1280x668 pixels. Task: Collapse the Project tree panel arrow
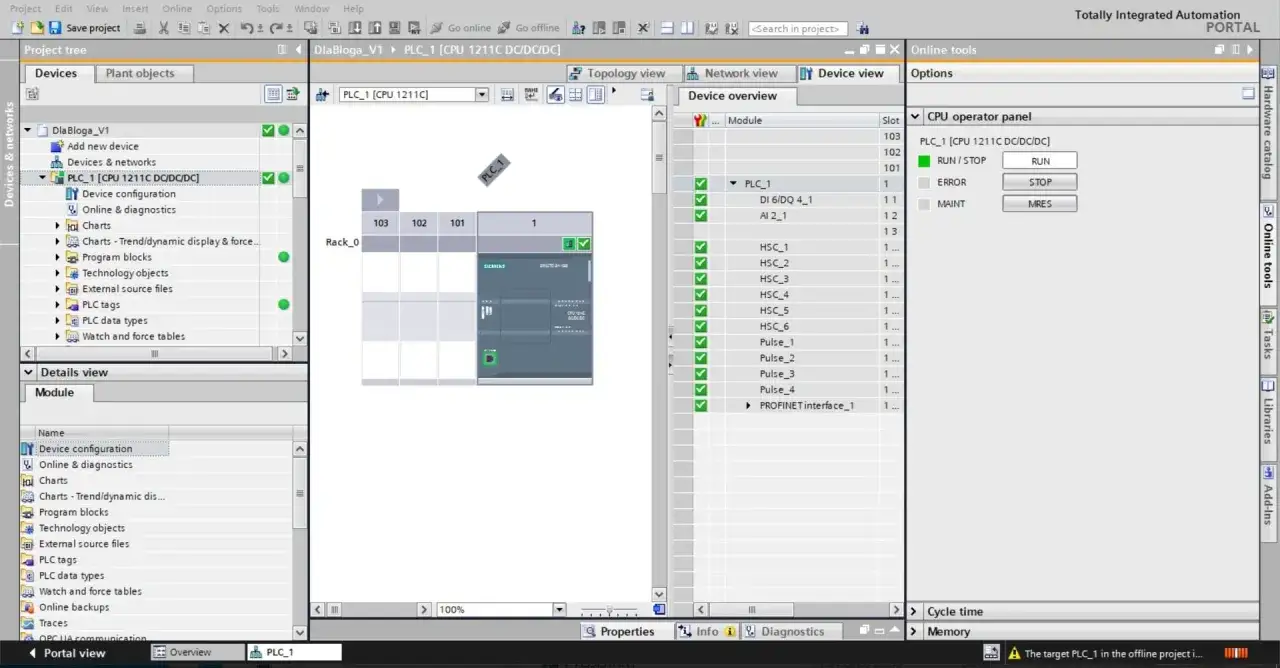point(298,50)
